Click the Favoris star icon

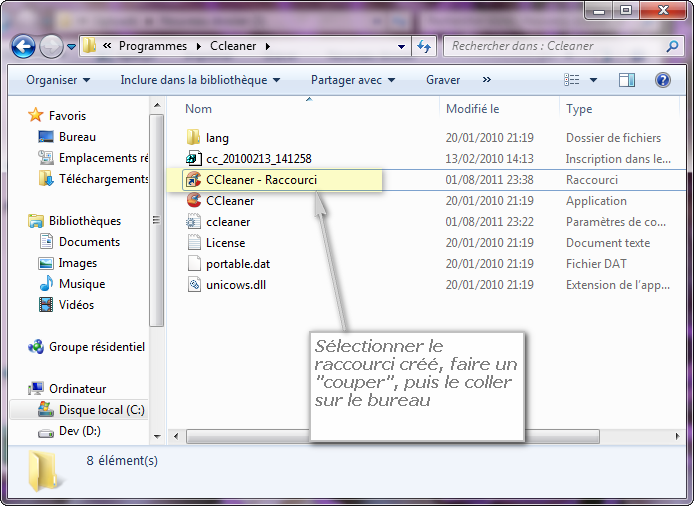[35, 115]
